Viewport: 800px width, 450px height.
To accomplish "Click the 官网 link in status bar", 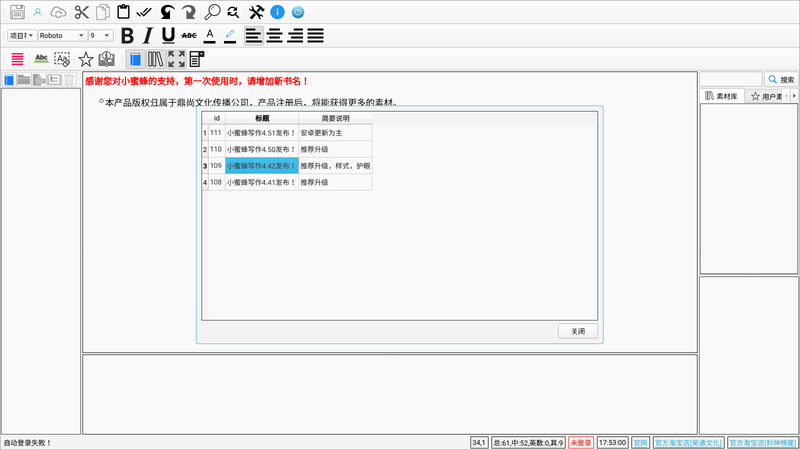I will (x=640, y=442).
